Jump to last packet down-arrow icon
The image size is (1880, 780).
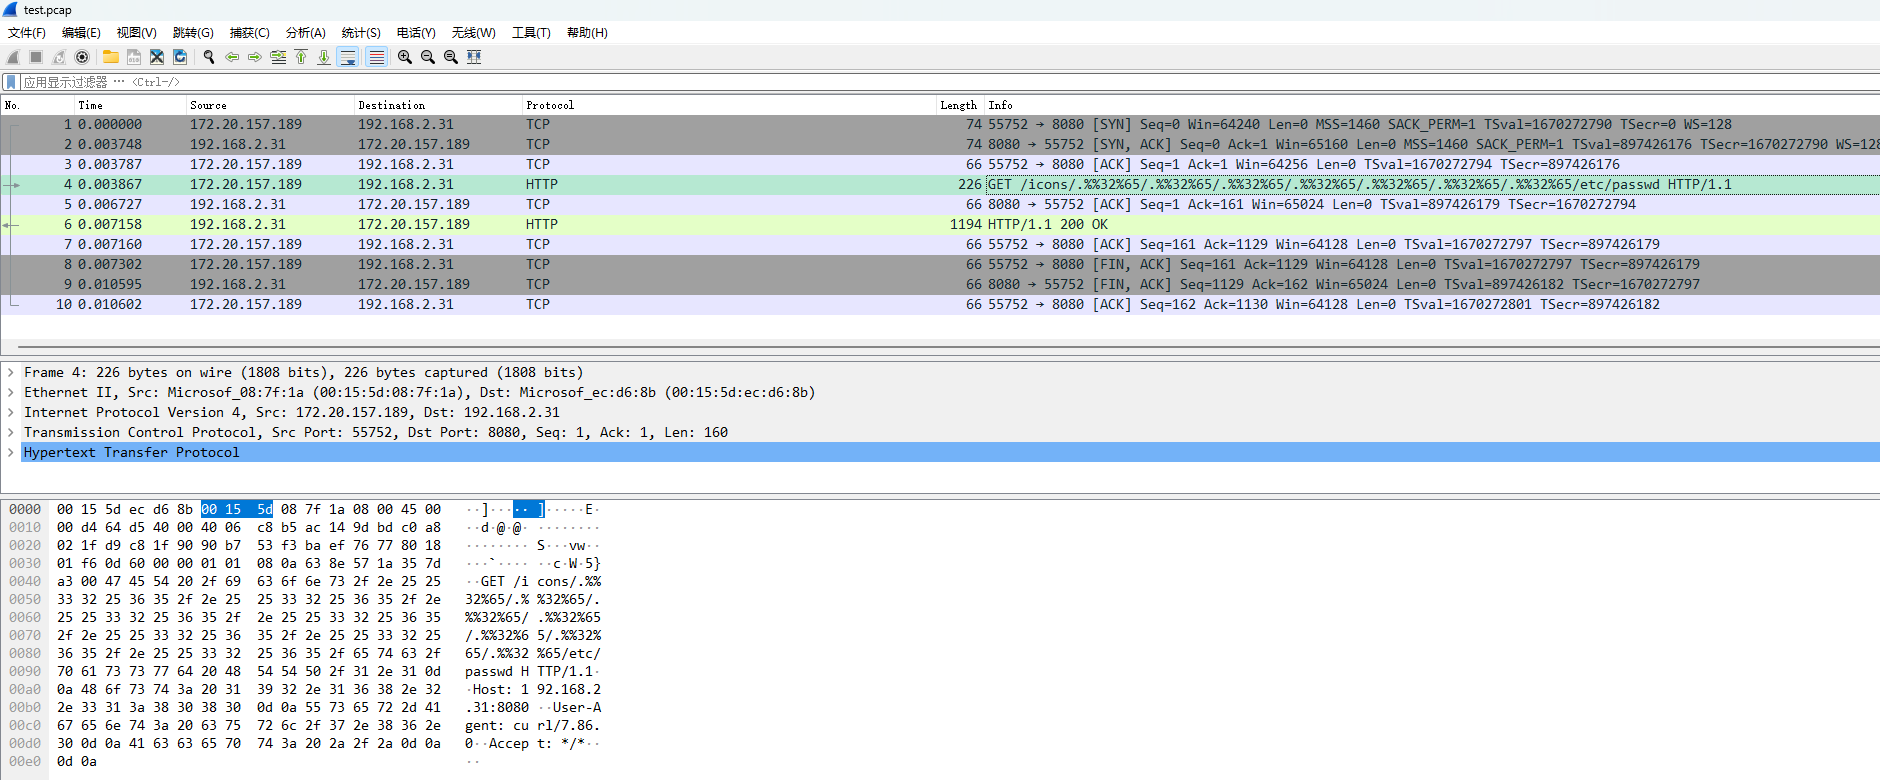[324, 57]
